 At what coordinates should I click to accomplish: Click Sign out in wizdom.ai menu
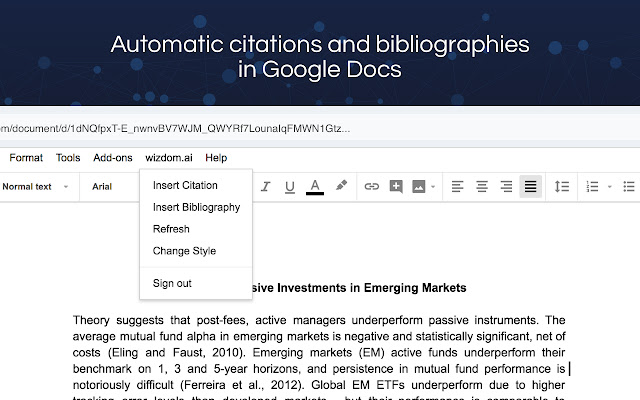click(x=172, y=283)
